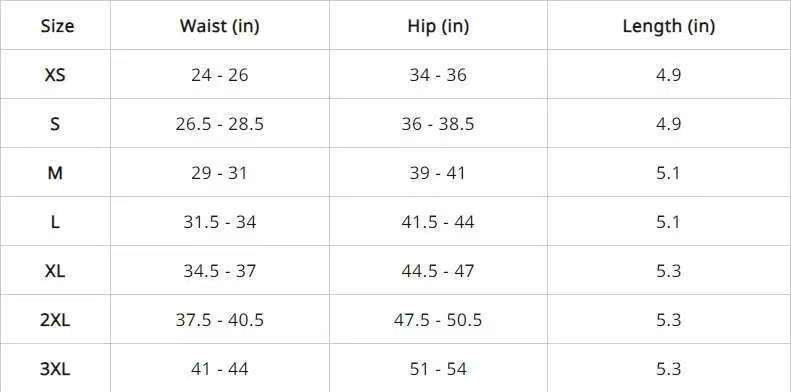Image resolution: width=791 pixels, height=392 pixels.
Task: Click hip value 51 - 54
Action: [x=438, y=369]
